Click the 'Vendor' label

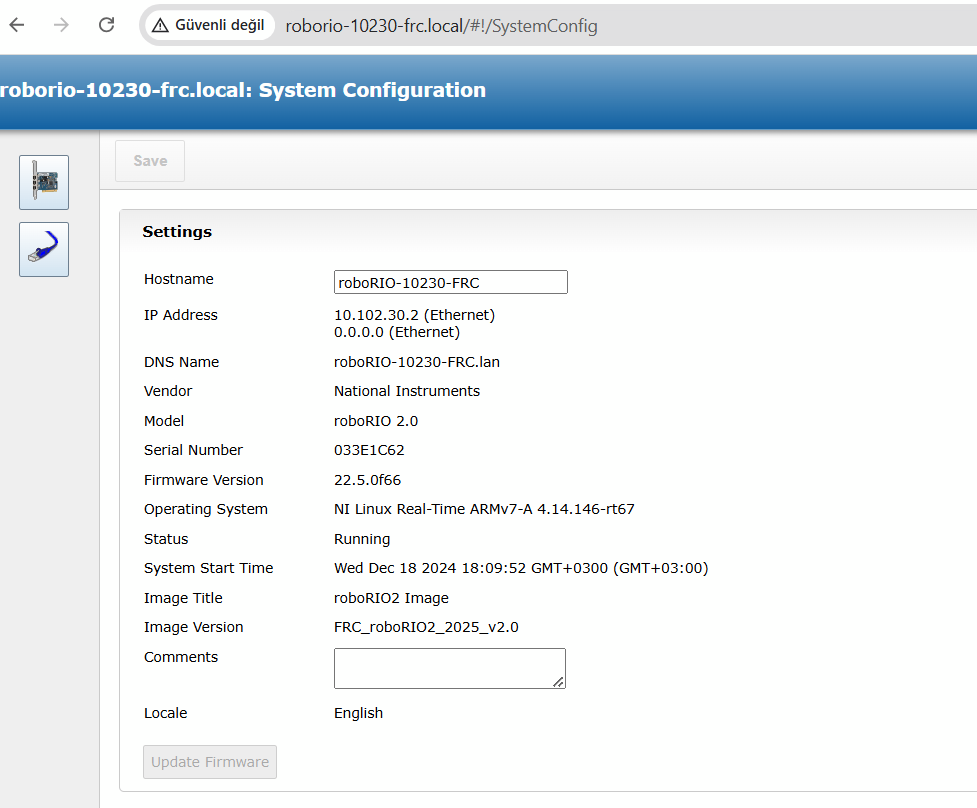click(x=168, y=391)
